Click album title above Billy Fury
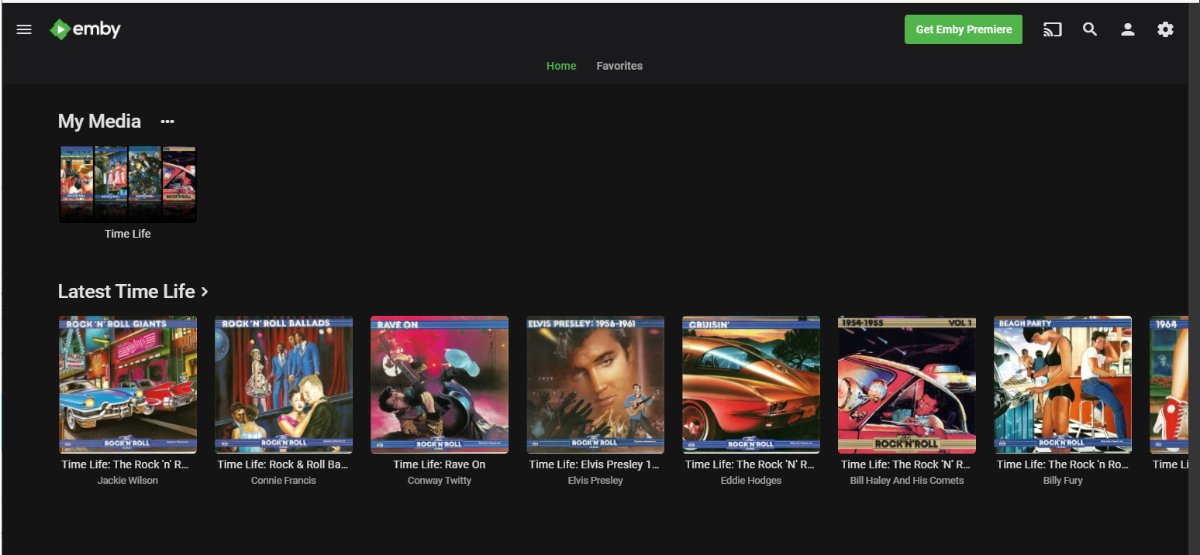 click(x=1063, y=464)
